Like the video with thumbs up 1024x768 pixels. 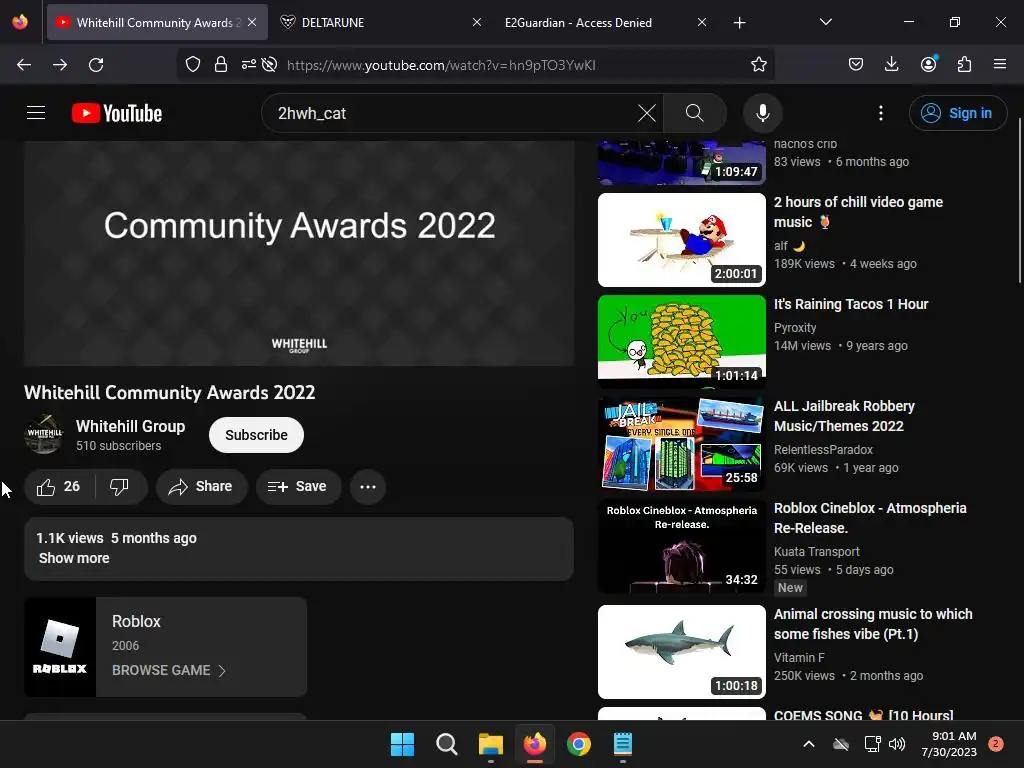coord(59,487)
